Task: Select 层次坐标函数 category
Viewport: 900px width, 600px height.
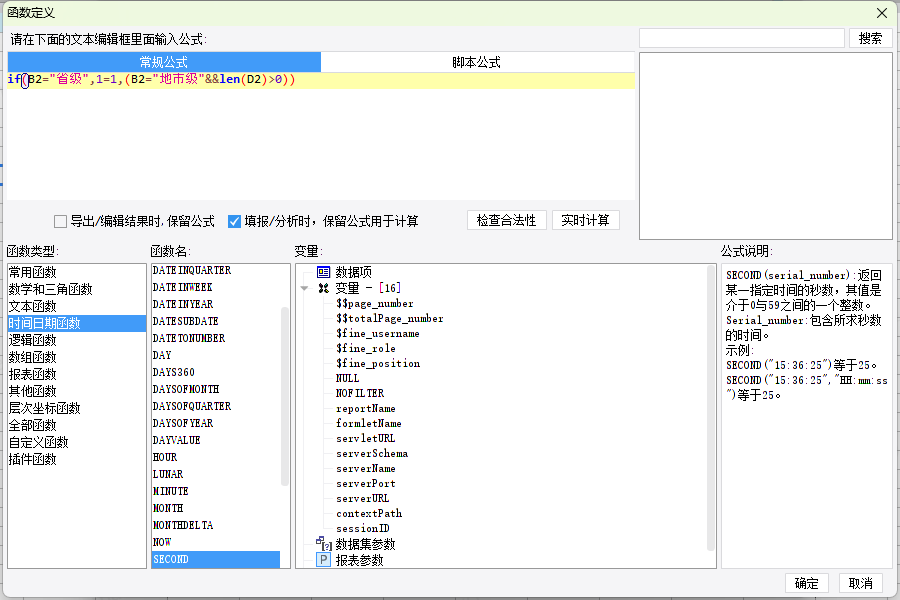Action: [x=76, y=408]
